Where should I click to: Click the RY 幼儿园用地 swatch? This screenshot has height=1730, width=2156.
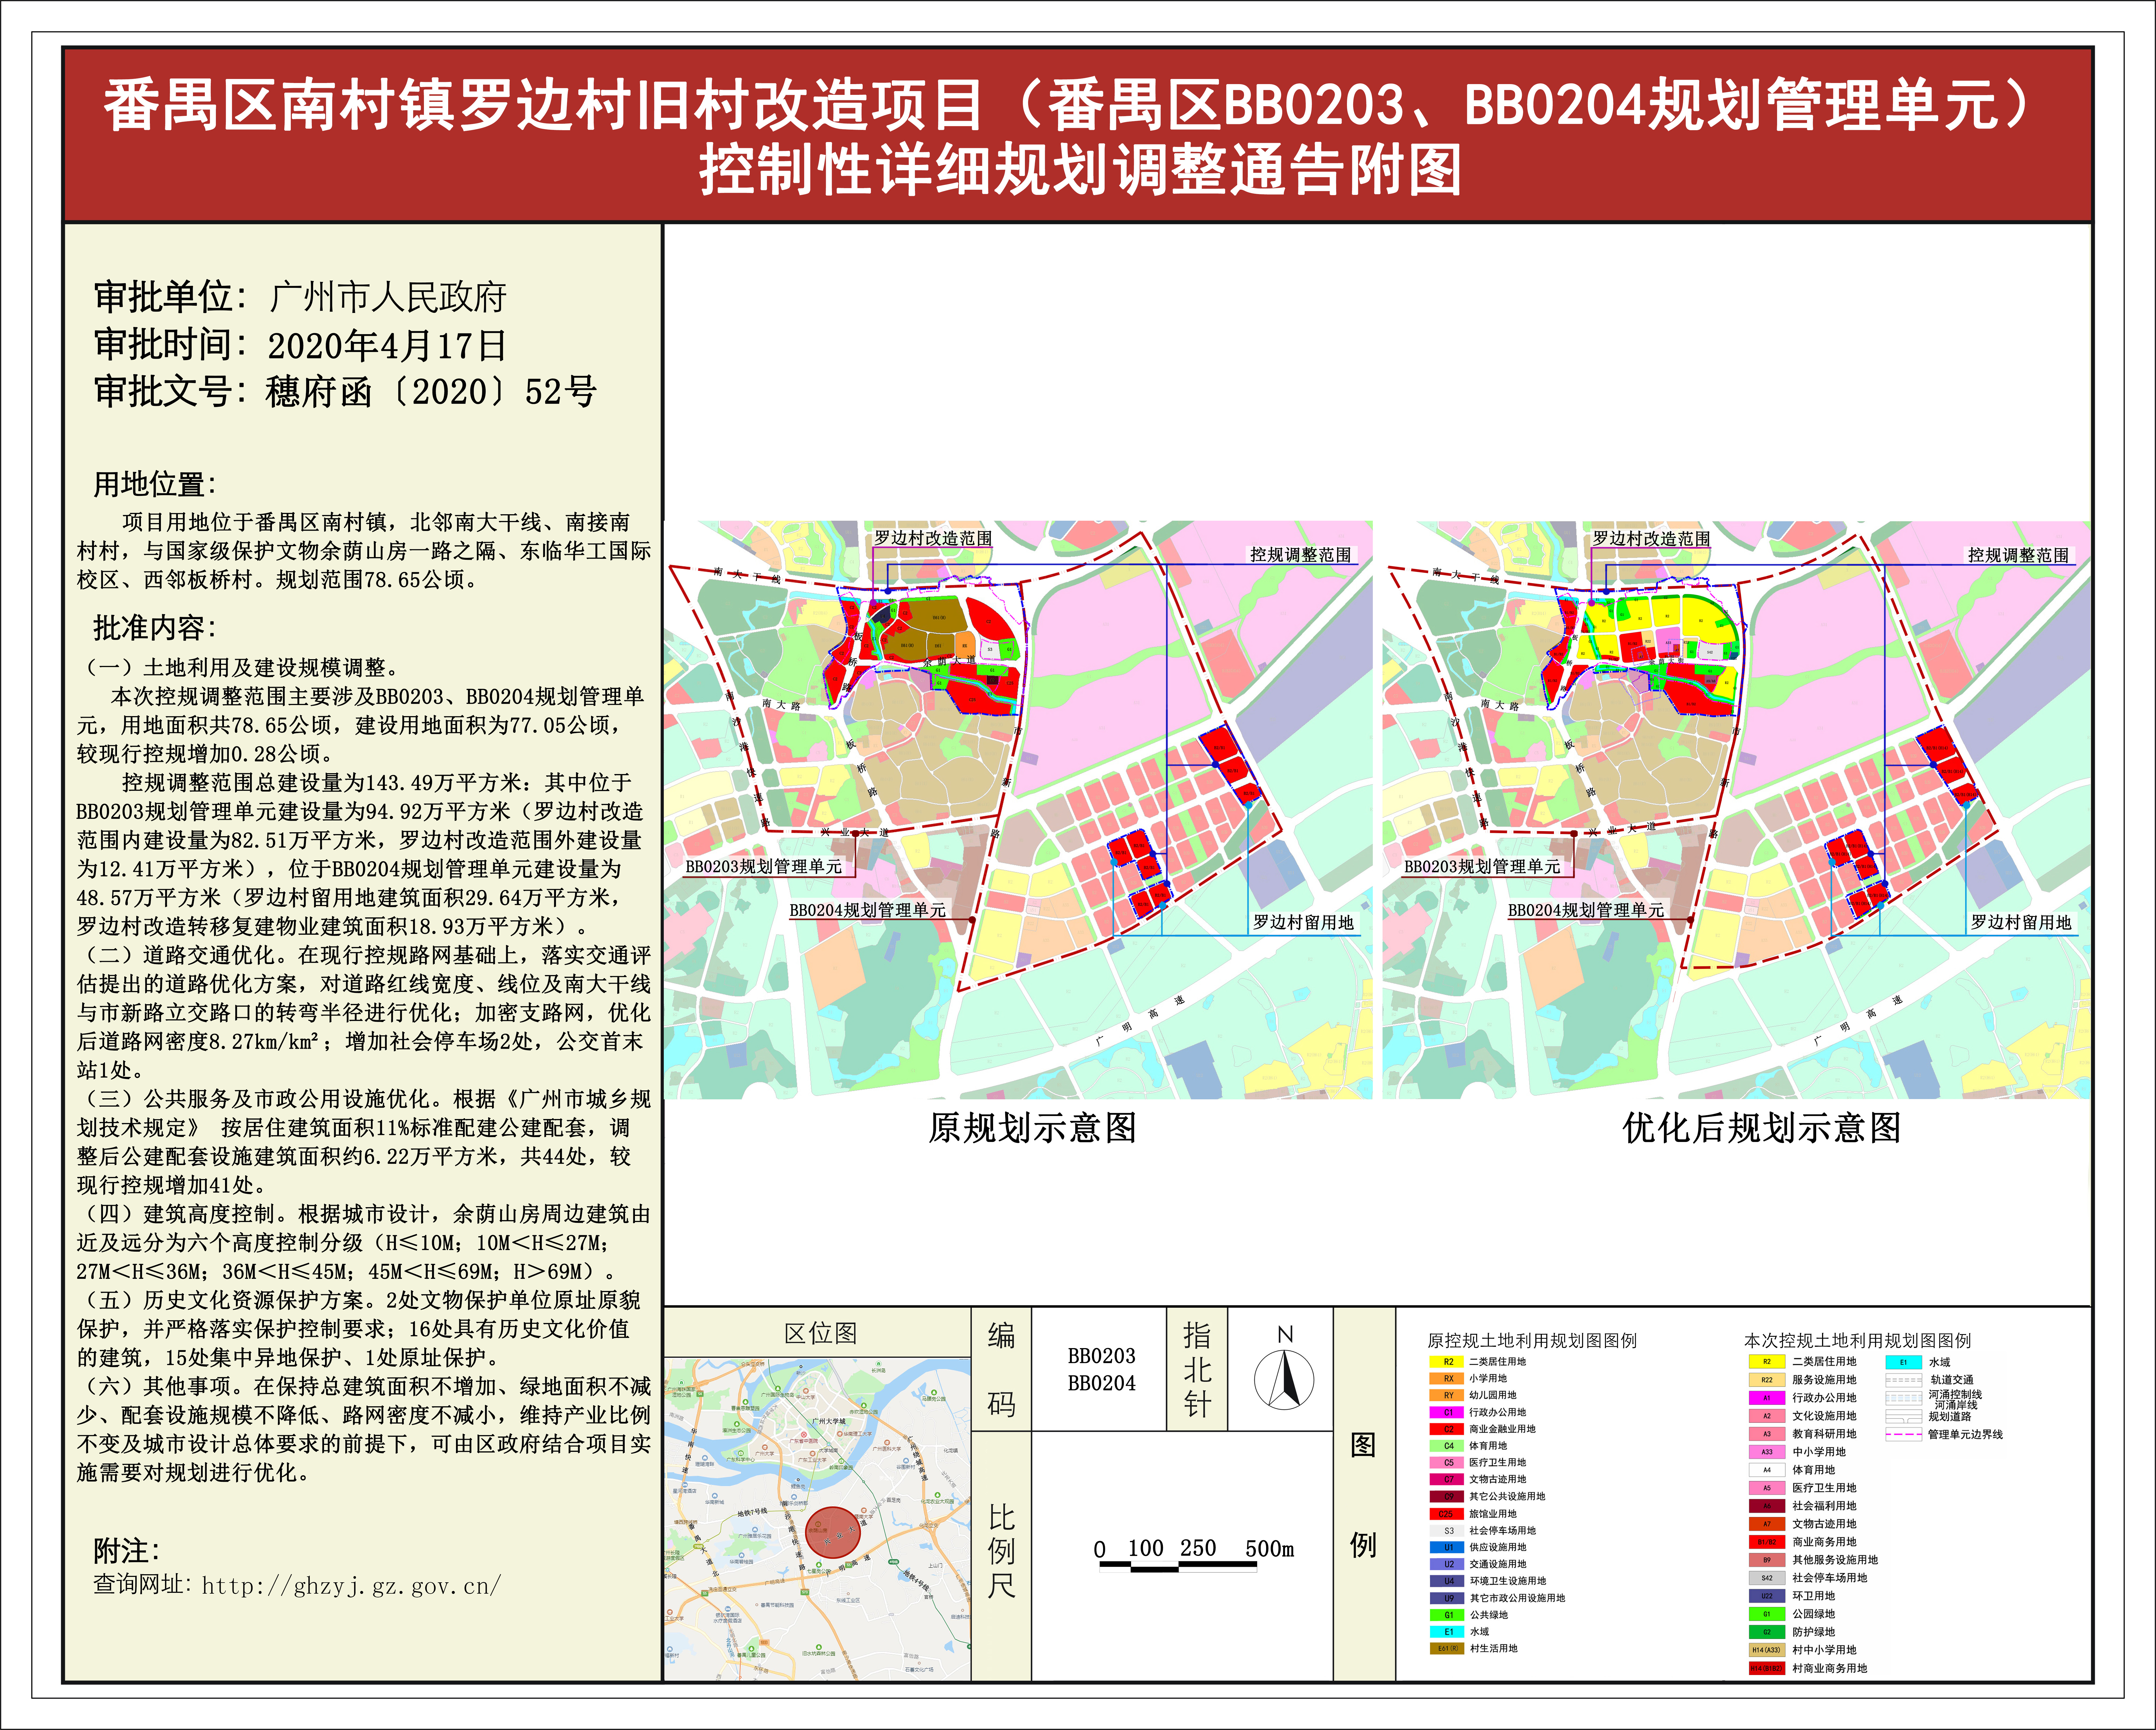[1447, 1395]
